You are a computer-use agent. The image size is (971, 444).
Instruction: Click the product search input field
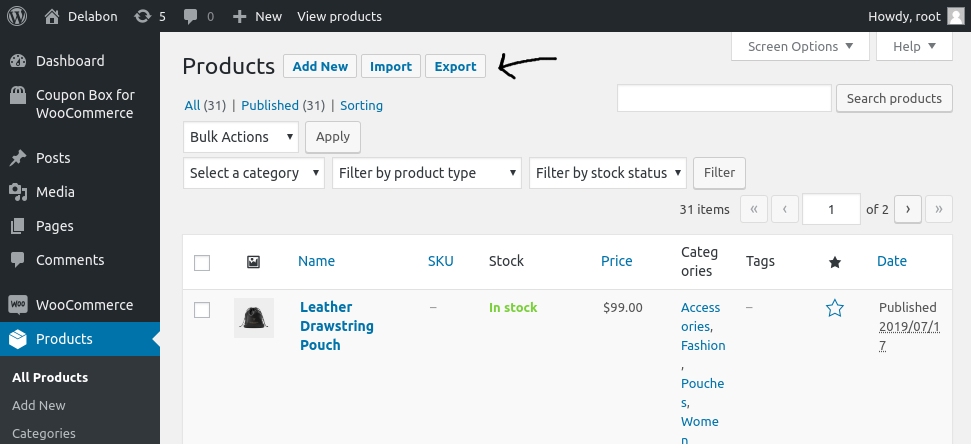725,98
